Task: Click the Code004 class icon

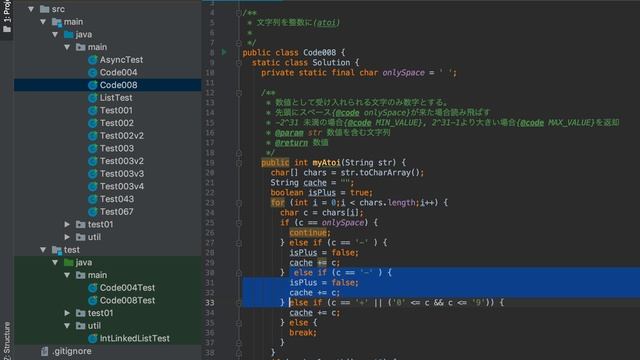Action: pos(93,72)
